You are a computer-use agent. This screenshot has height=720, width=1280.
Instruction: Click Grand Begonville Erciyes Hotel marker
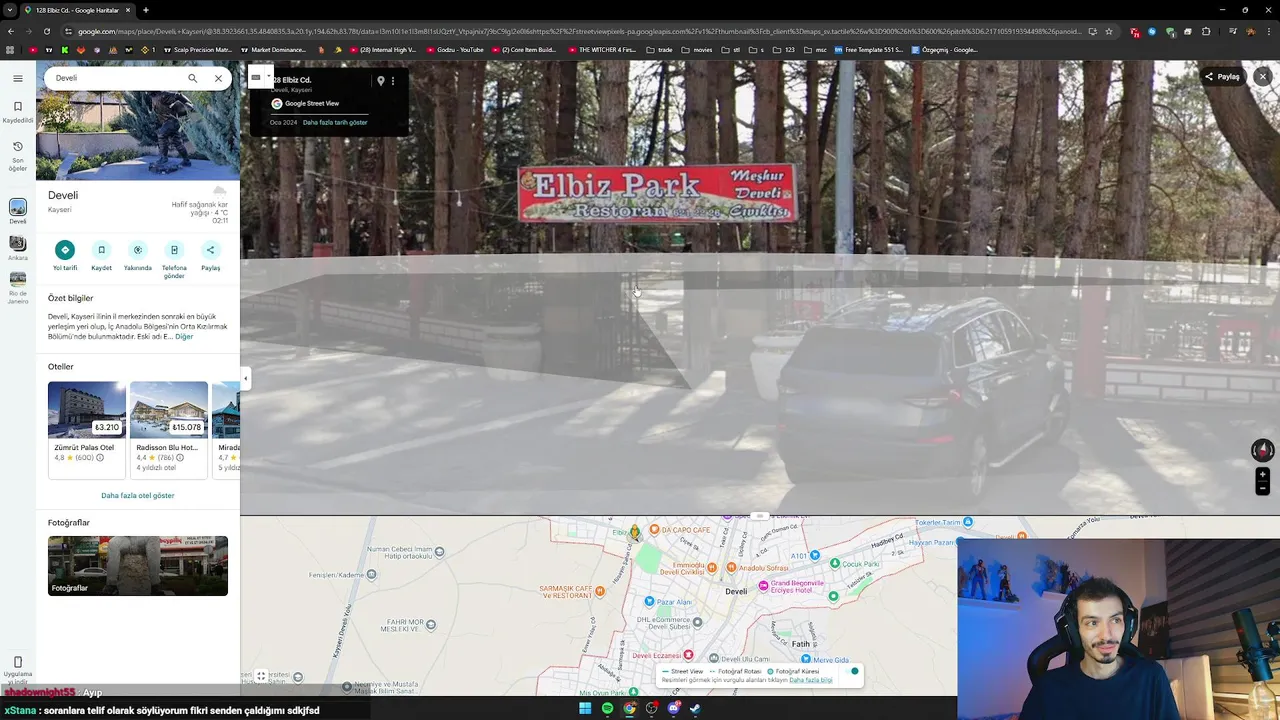pyautogui.click(x=764, y=586)
